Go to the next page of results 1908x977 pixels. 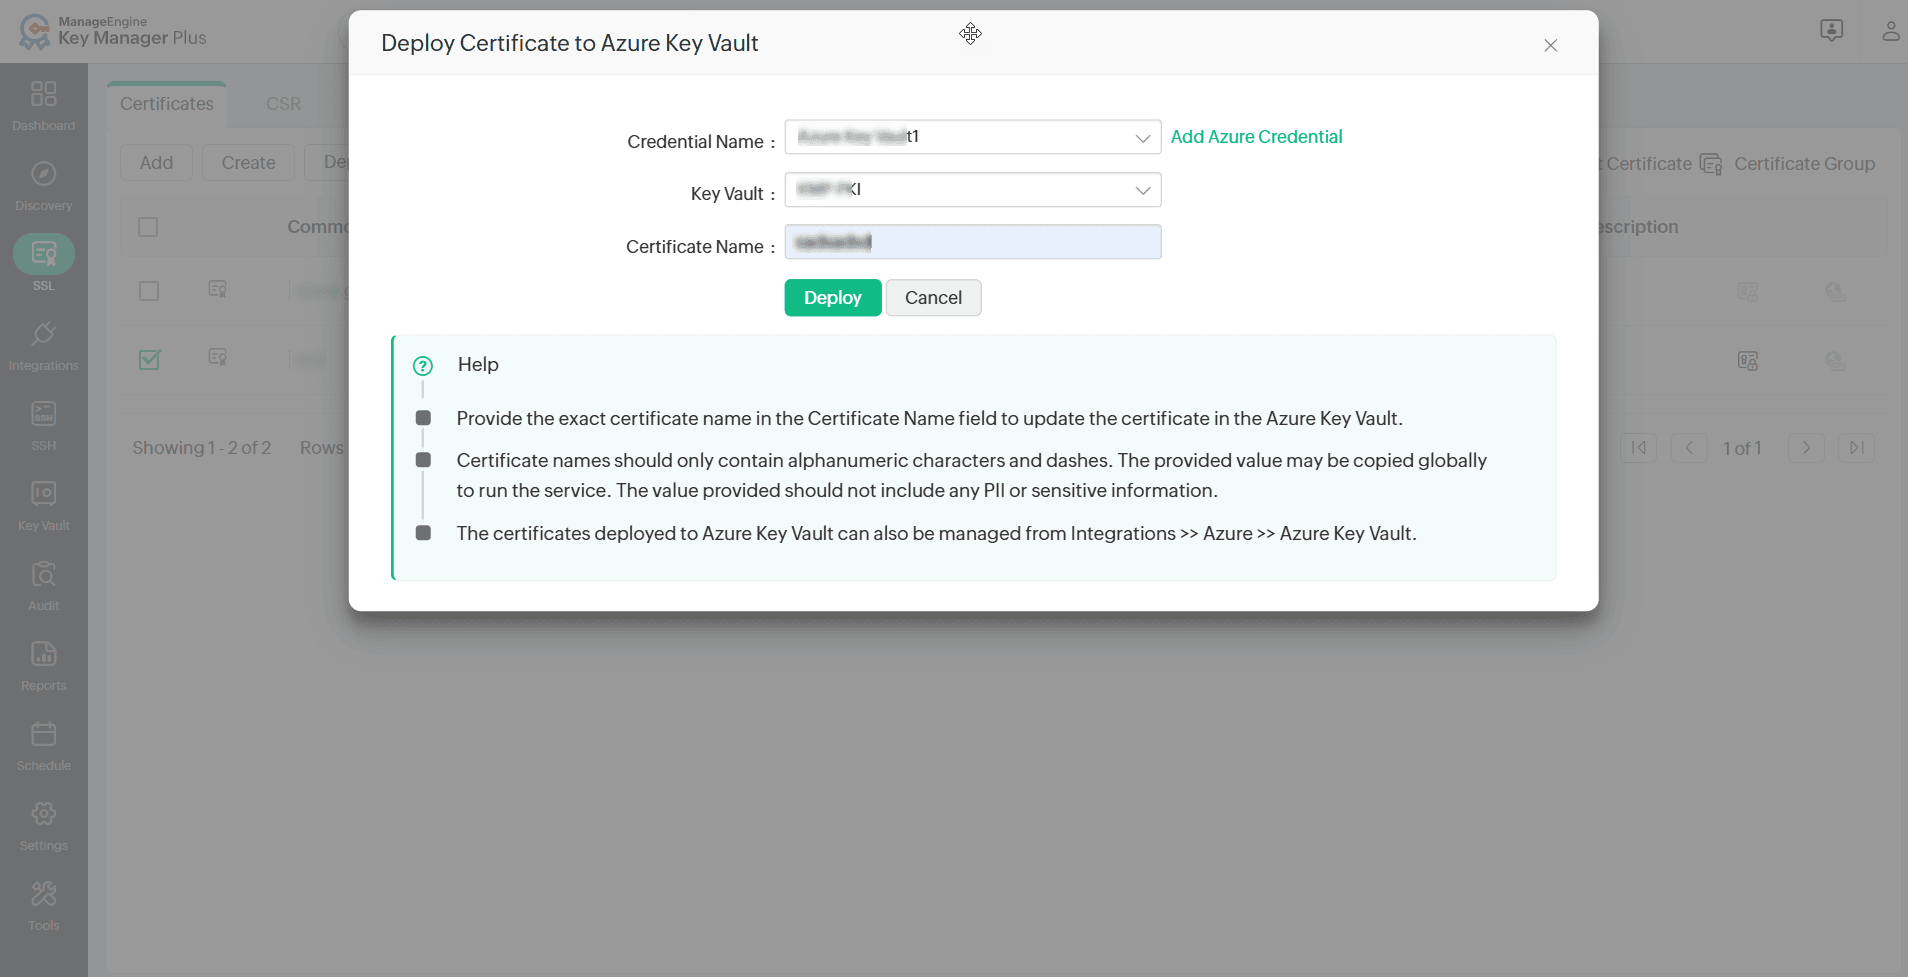pos(1806,448)
